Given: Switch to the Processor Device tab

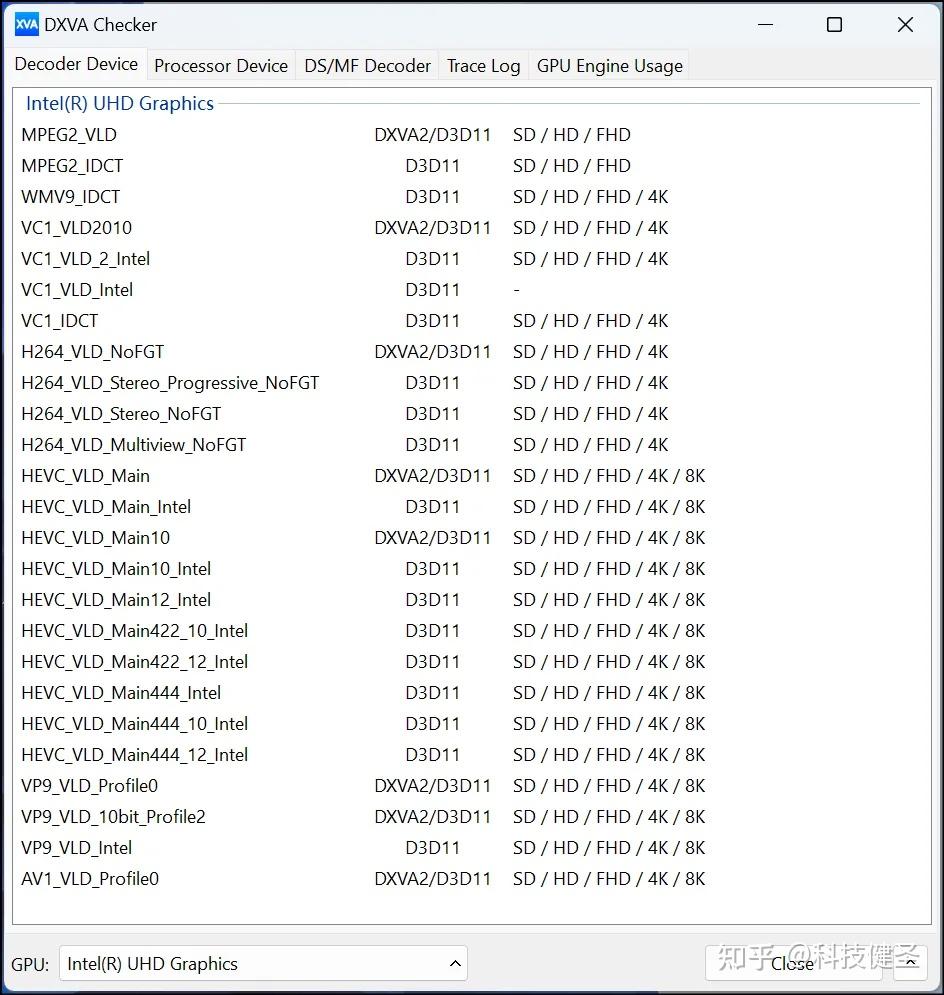Looking at the screenshot, I should click(221, 65).
